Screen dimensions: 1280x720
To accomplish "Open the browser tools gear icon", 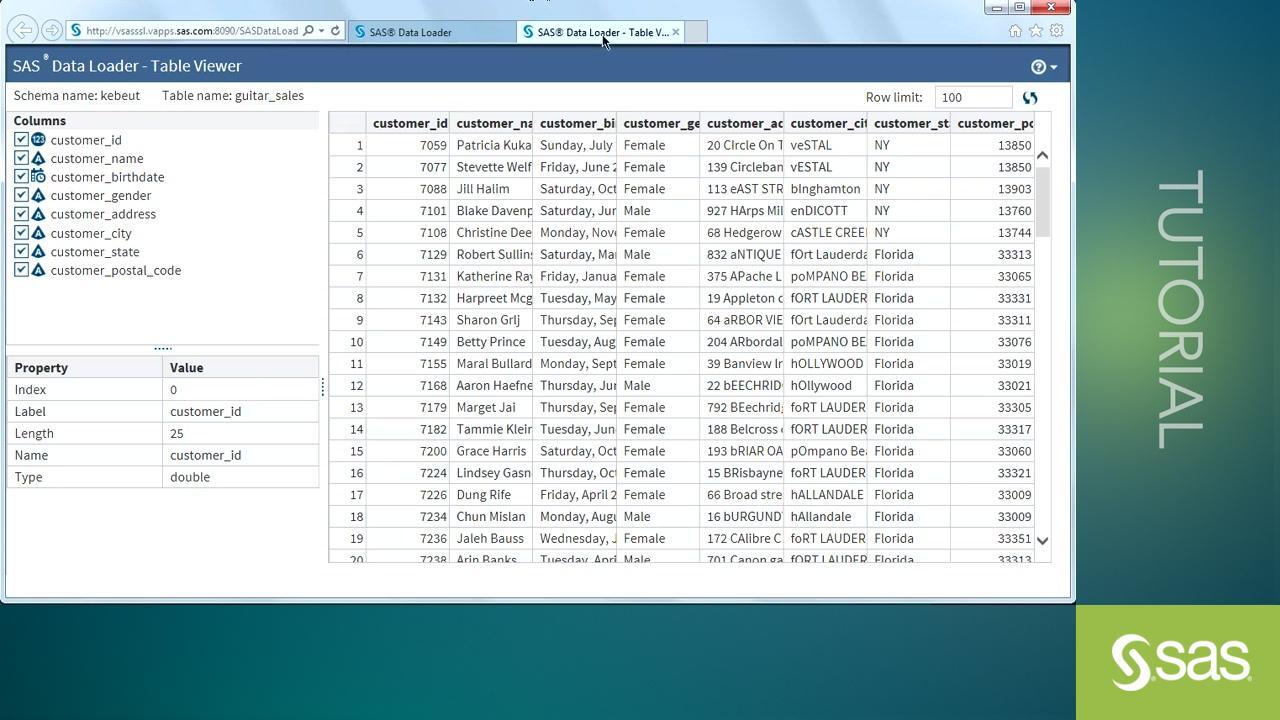I will tap(1056, 31).
